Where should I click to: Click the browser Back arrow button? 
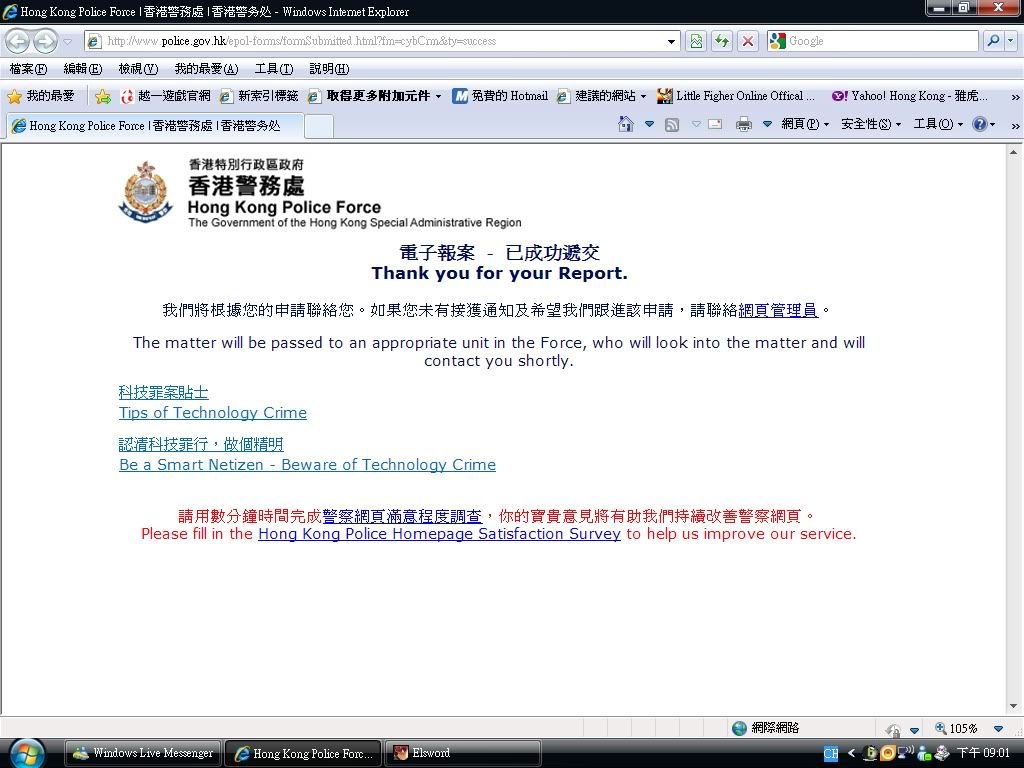click(18, 41)
